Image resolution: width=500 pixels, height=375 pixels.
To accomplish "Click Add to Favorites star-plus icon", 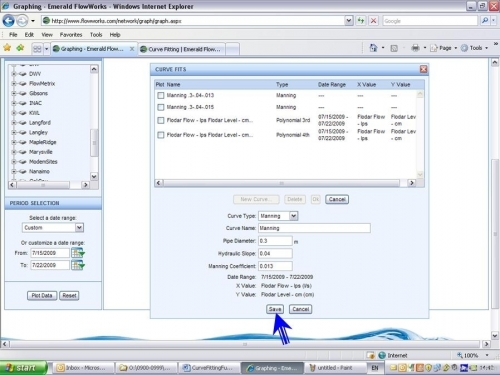I will point(20,48).
